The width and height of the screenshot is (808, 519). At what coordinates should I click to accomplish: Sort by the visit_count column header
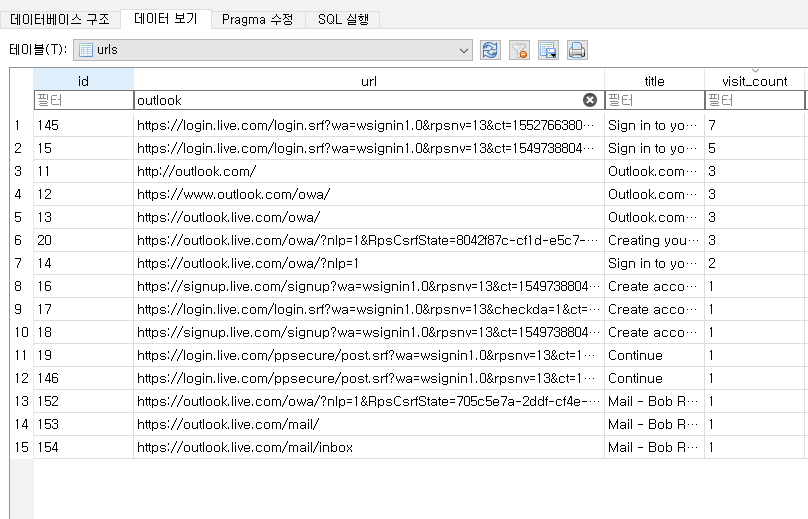point(754,80)
